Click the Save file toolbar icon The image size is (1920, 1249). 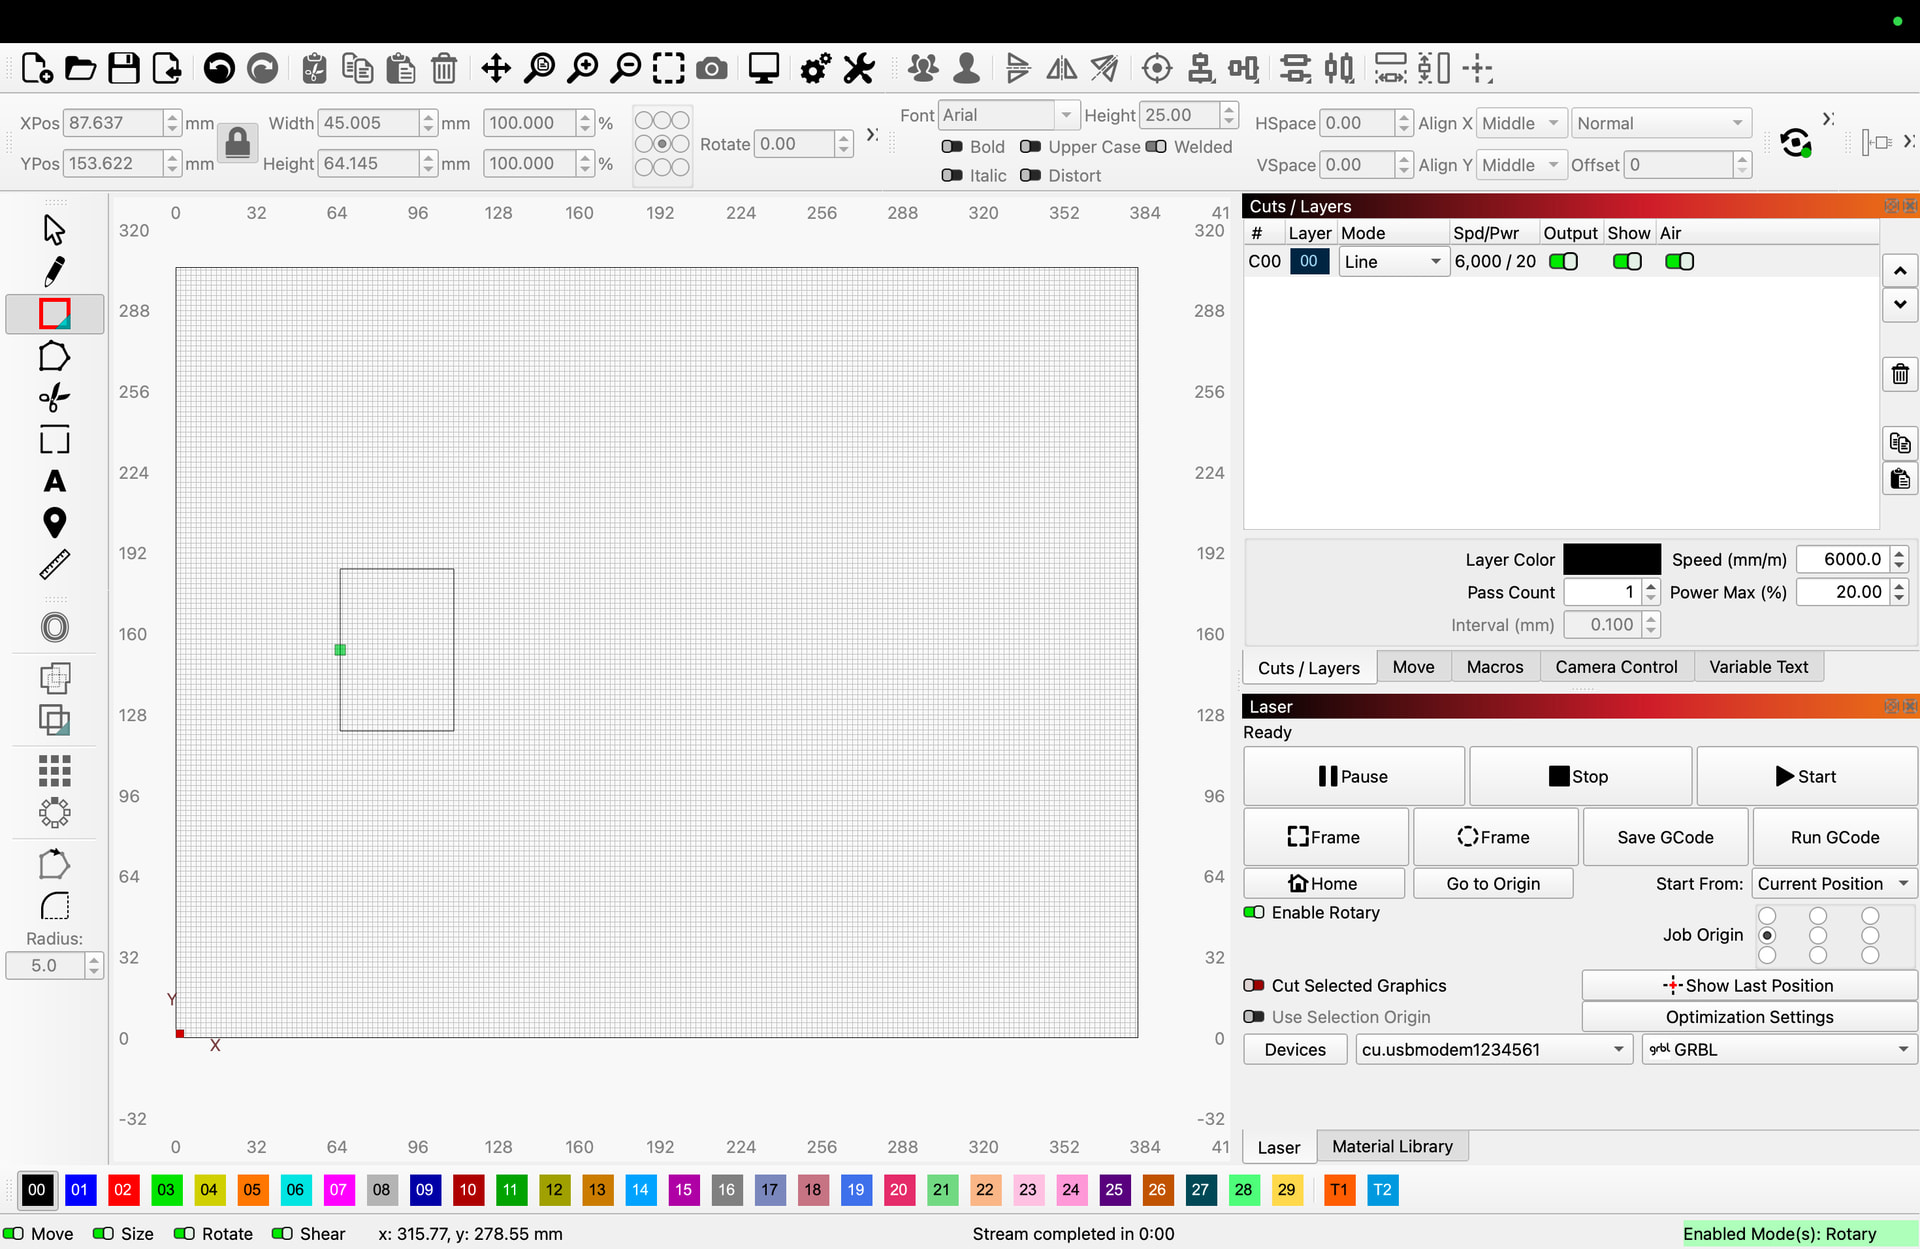coord(124,69)
